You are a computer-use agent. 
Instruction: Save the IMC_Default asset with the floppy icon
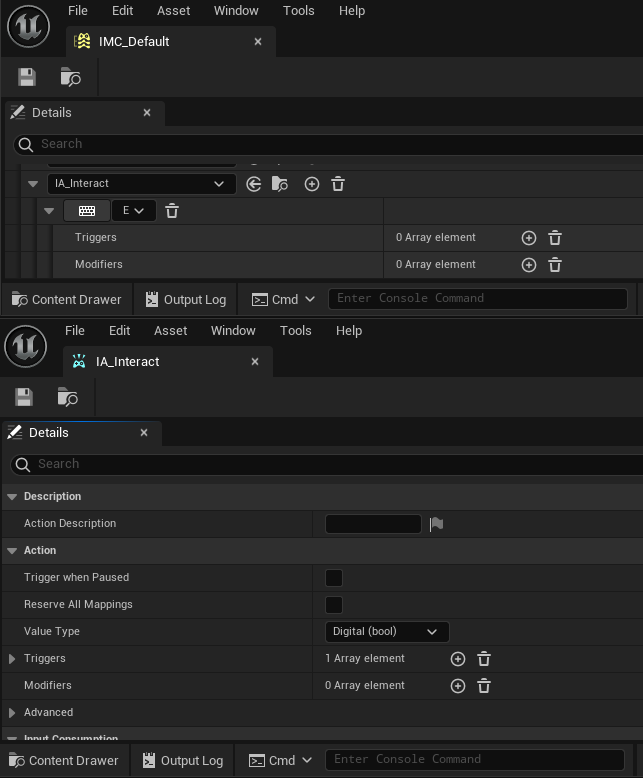(27, 77)
